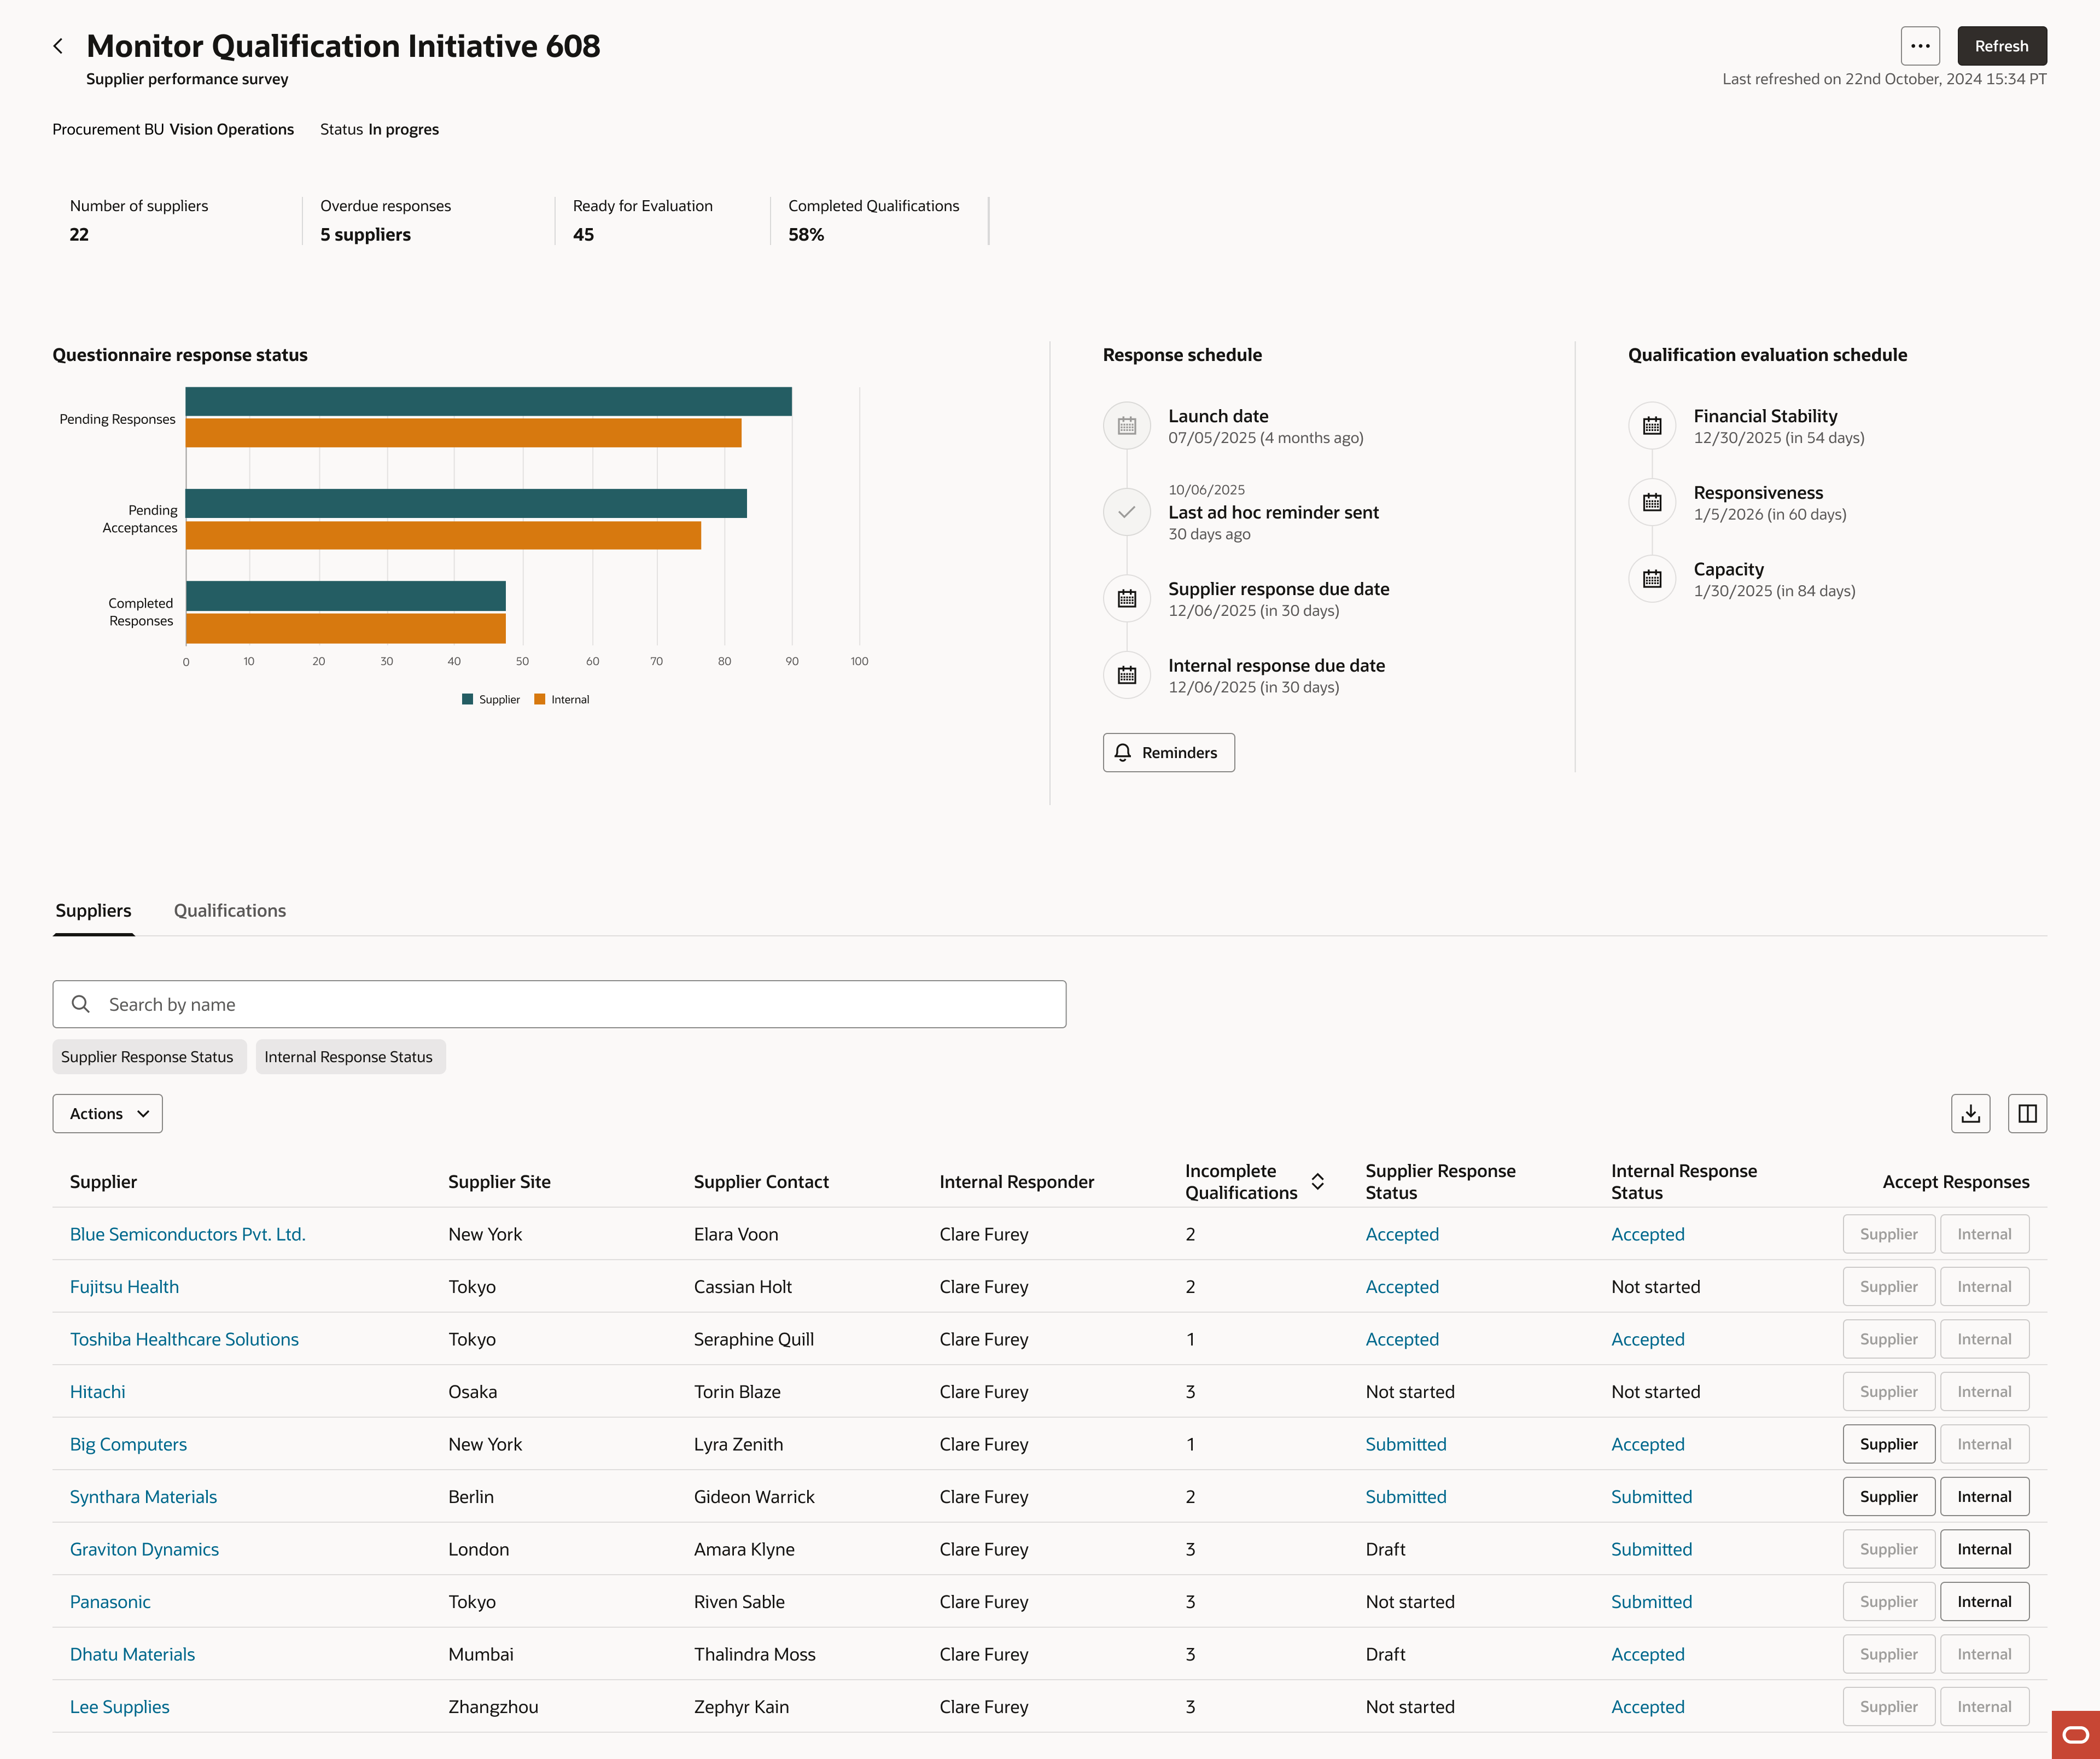Image resolution: width=2100 pixels, height=1759 pixels.
Task: Focus the Search by name field
Action: [559, 1004]
